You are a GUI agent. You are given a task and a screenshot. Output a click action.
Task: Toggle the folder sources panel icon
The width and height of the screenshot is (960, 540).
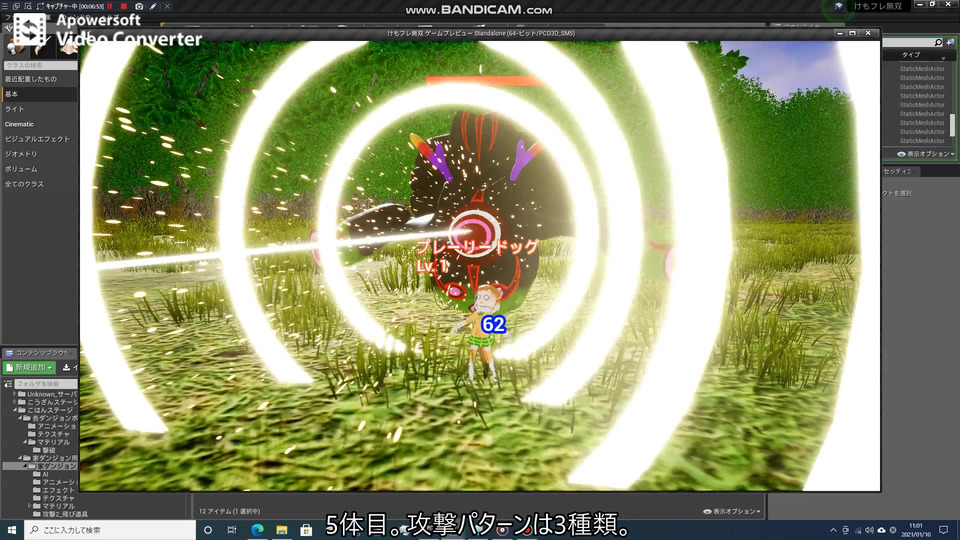[x=7, y=384]
